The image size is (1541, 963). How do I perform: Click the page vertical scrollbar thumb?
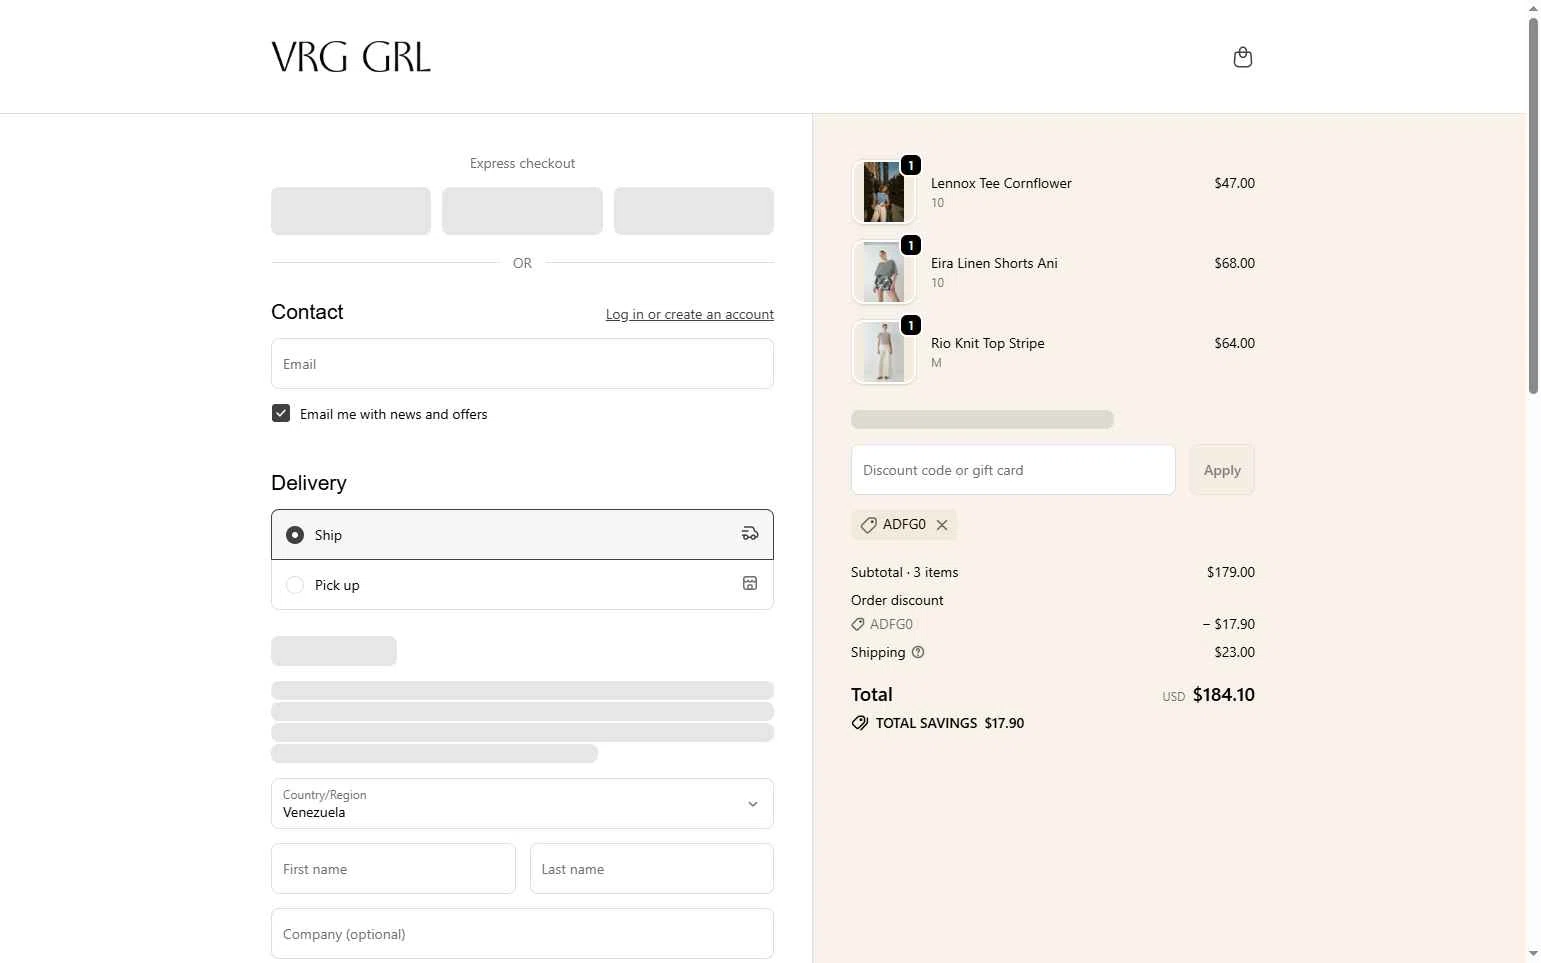(1533, 205)
